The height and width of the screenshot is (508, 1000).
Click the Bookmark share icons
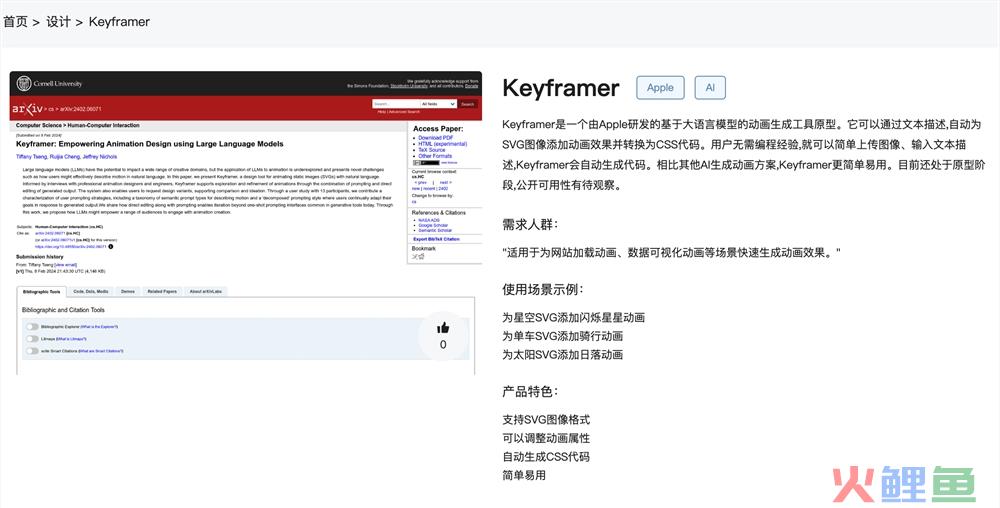tap(418, 256)
